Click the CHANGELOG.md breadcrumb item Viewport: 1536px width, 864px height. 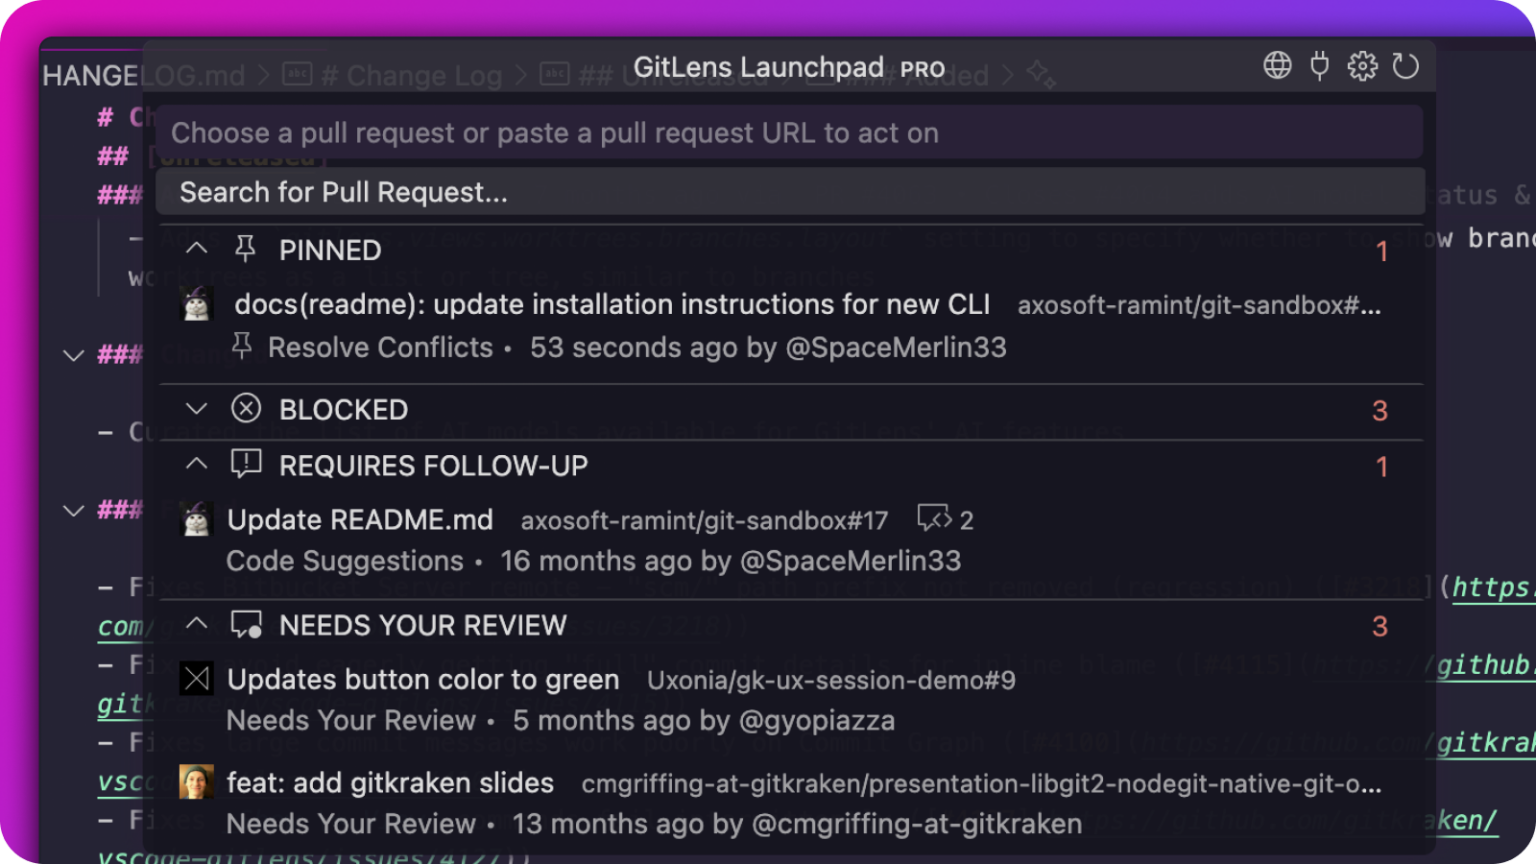tap(143, 75)
